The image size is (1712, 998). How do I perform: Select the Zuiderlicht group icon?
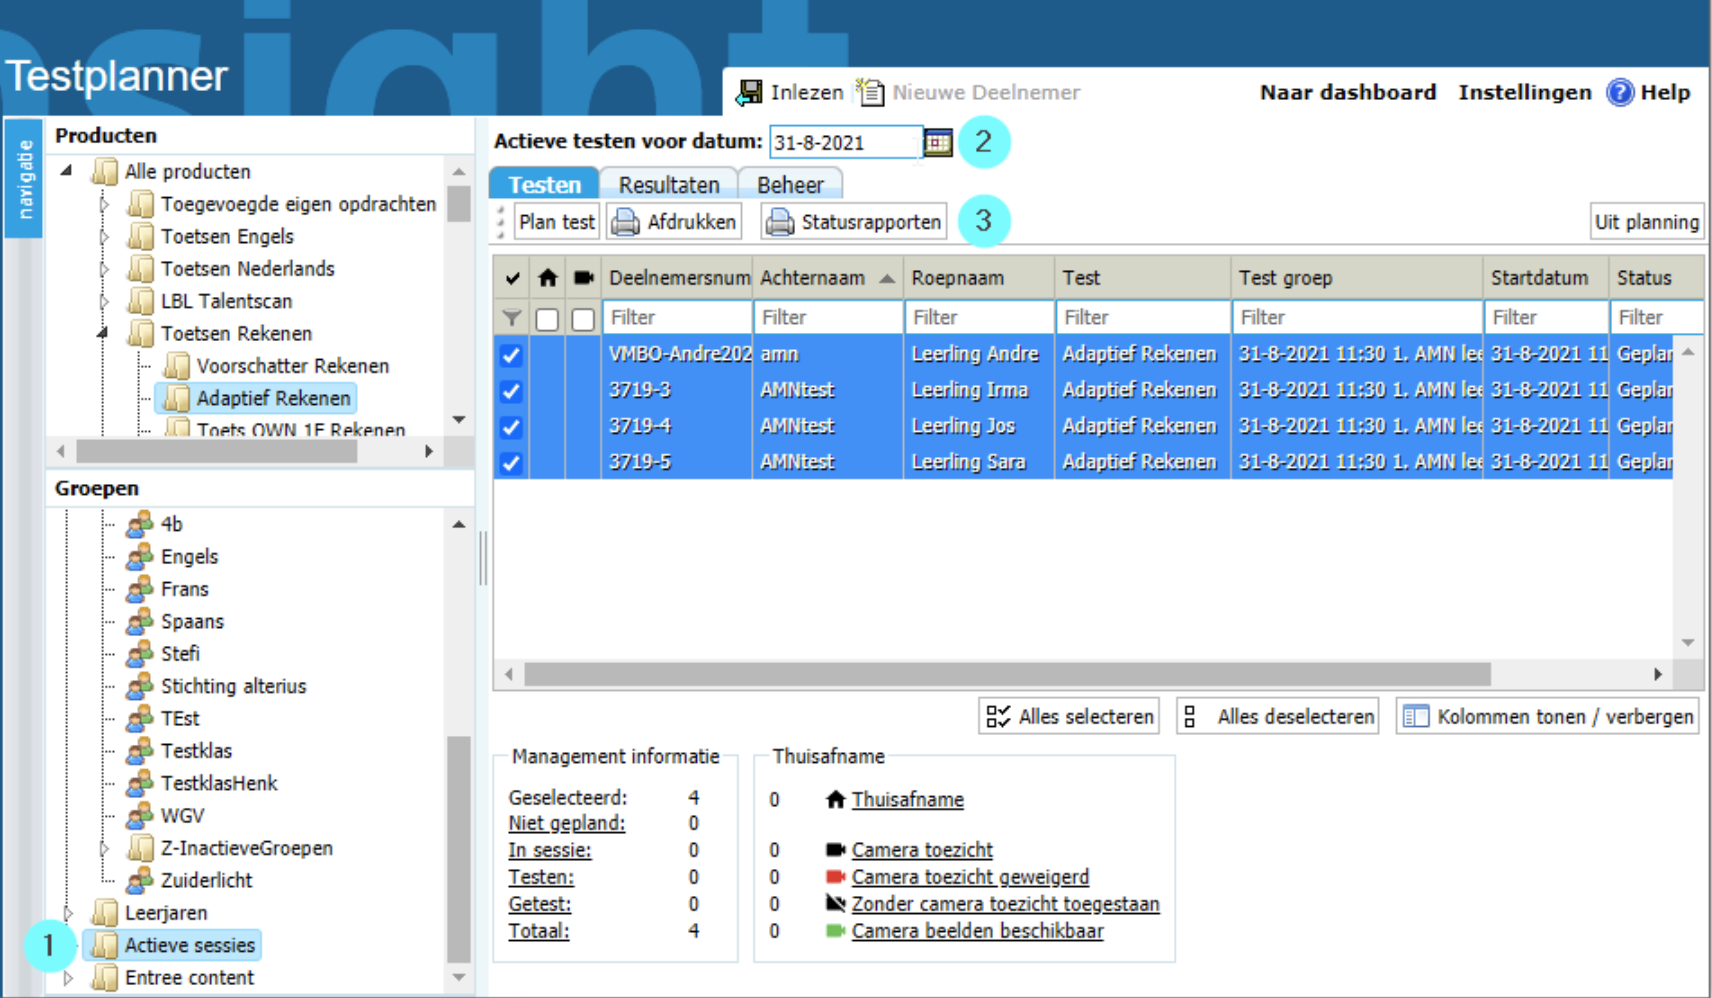click(x=140, y=881)
